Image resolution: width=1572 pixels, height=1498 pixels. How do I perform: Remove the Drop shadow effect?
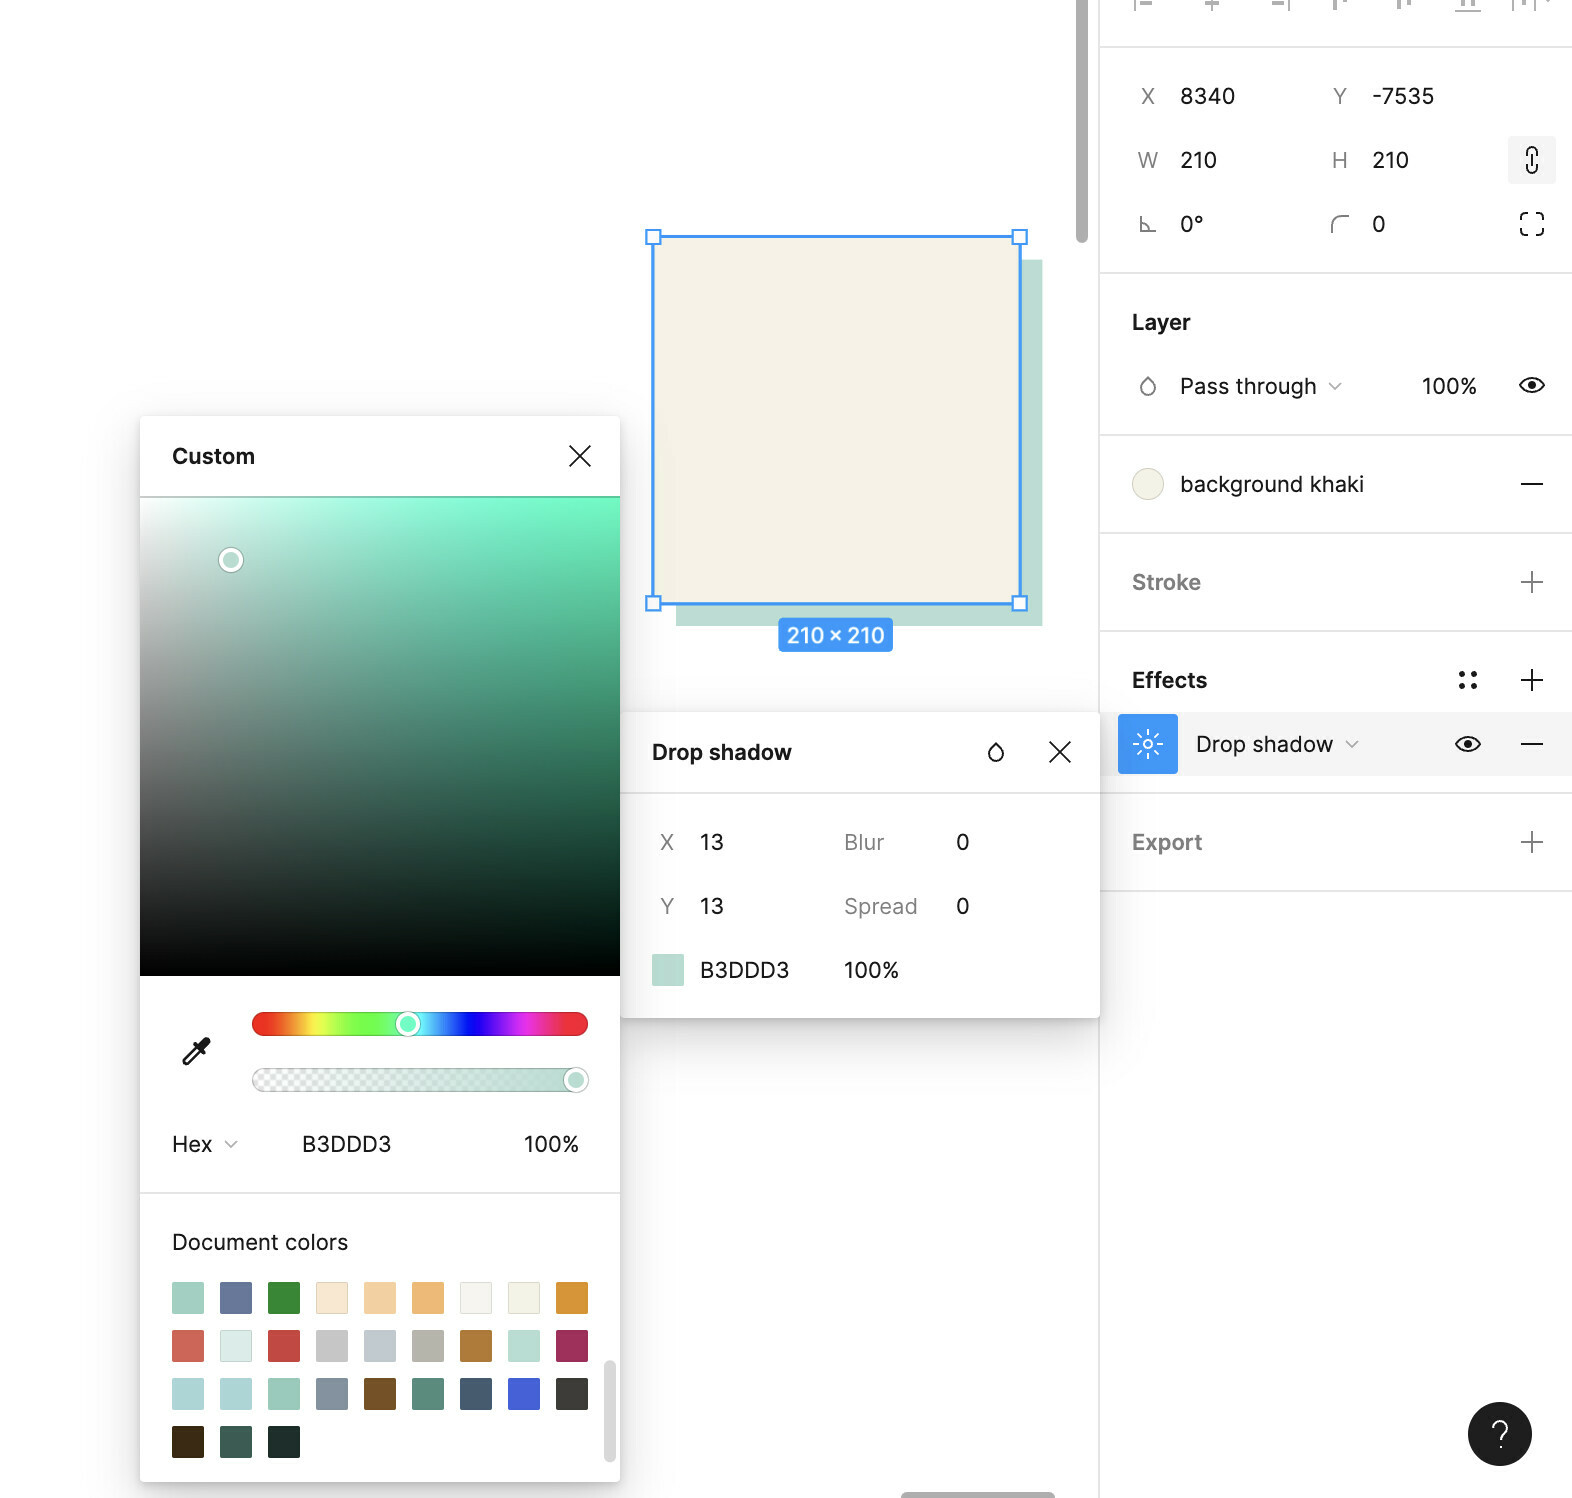click(1532, 744)
